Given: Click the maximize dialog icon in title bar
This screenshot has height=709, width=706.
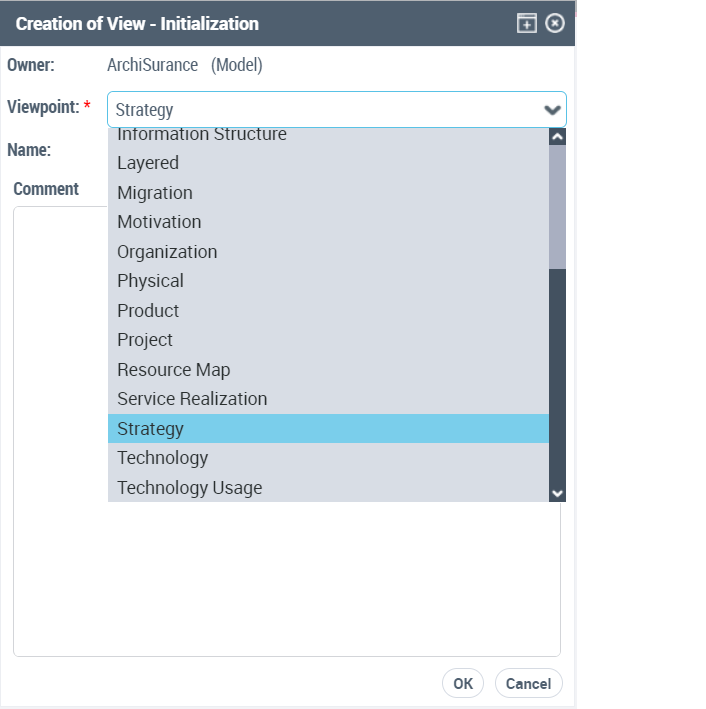Looking at the screenshot, I should 526,23.
